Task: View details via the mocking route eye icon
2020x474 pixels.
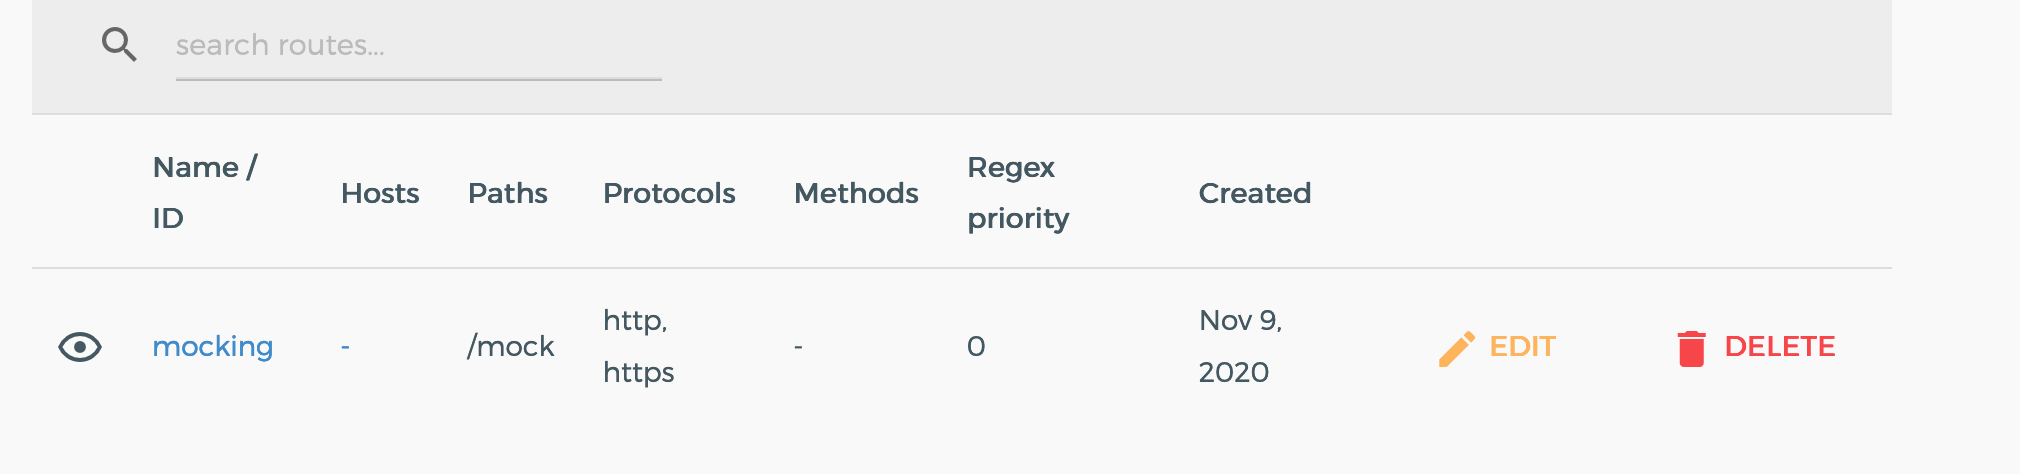Action: [80, 347]
